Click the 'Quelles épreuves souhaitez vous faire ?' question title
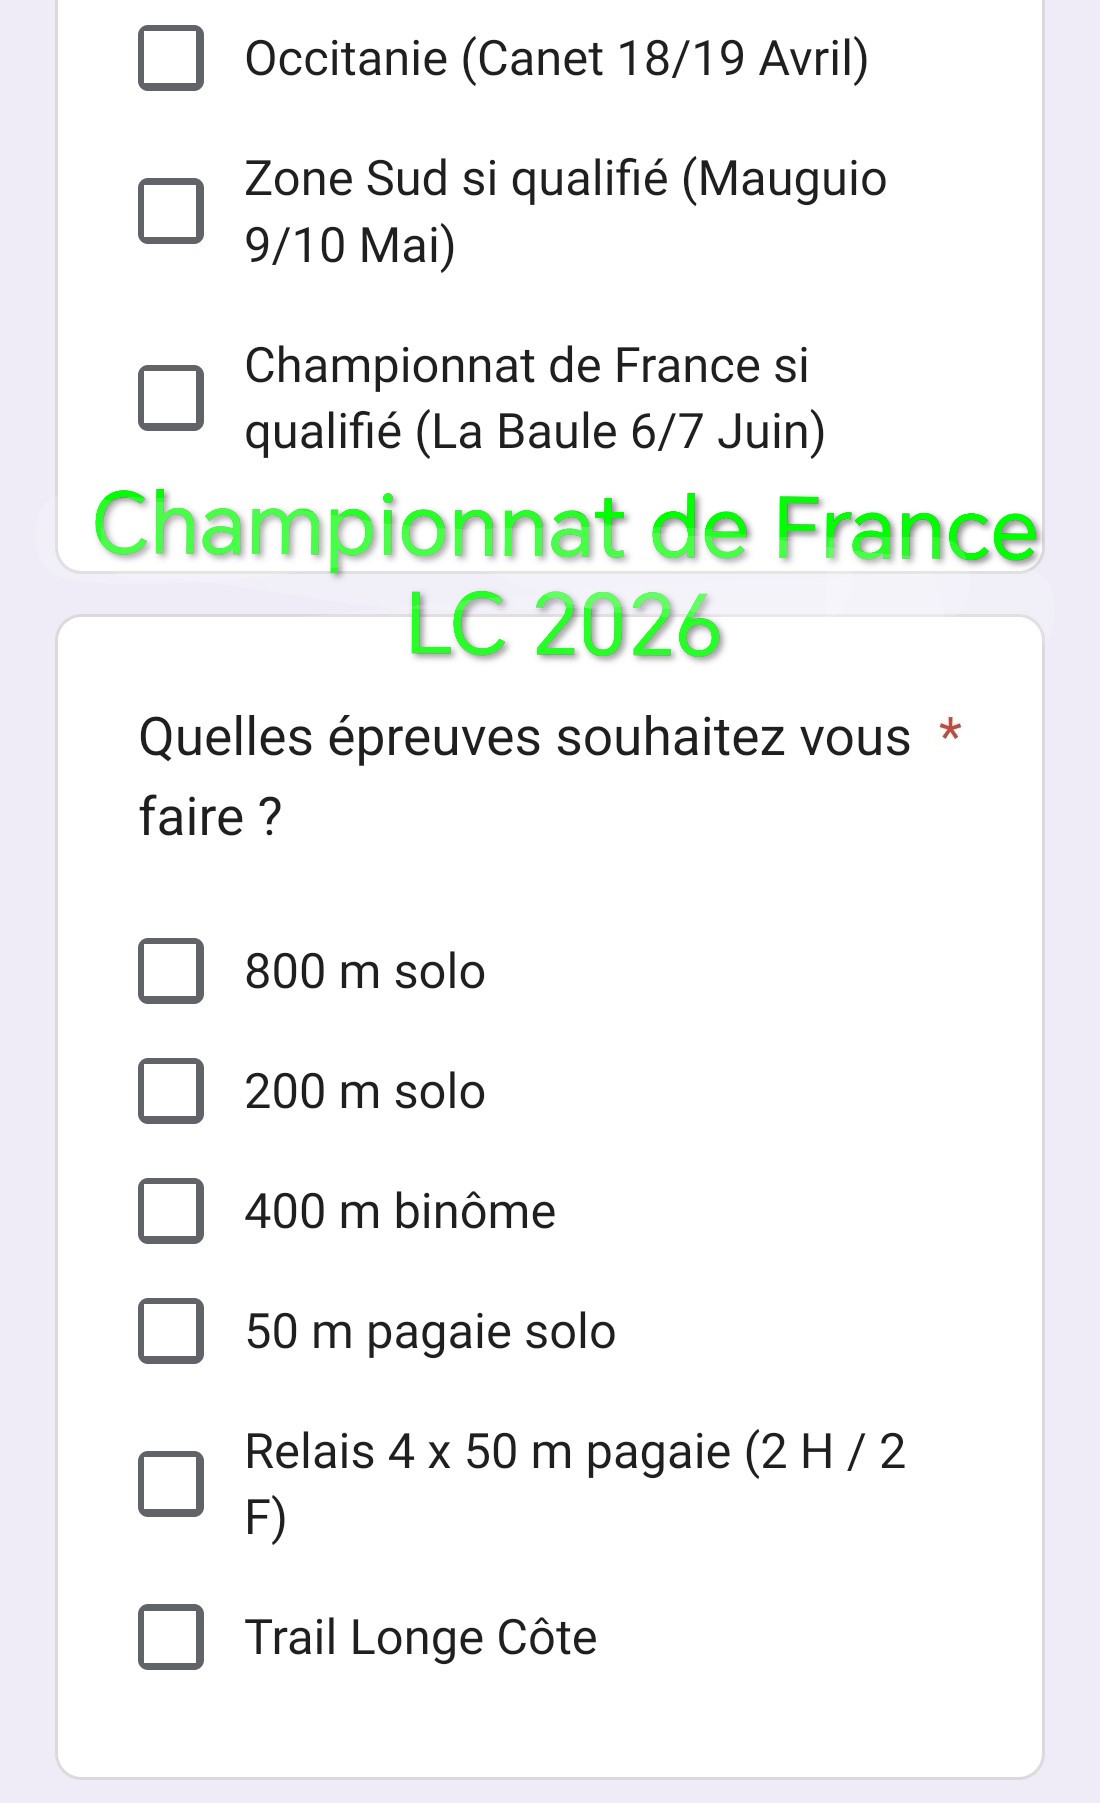Image resolution: width=1100 pixels, height=1803 pixels. (524, 776)
